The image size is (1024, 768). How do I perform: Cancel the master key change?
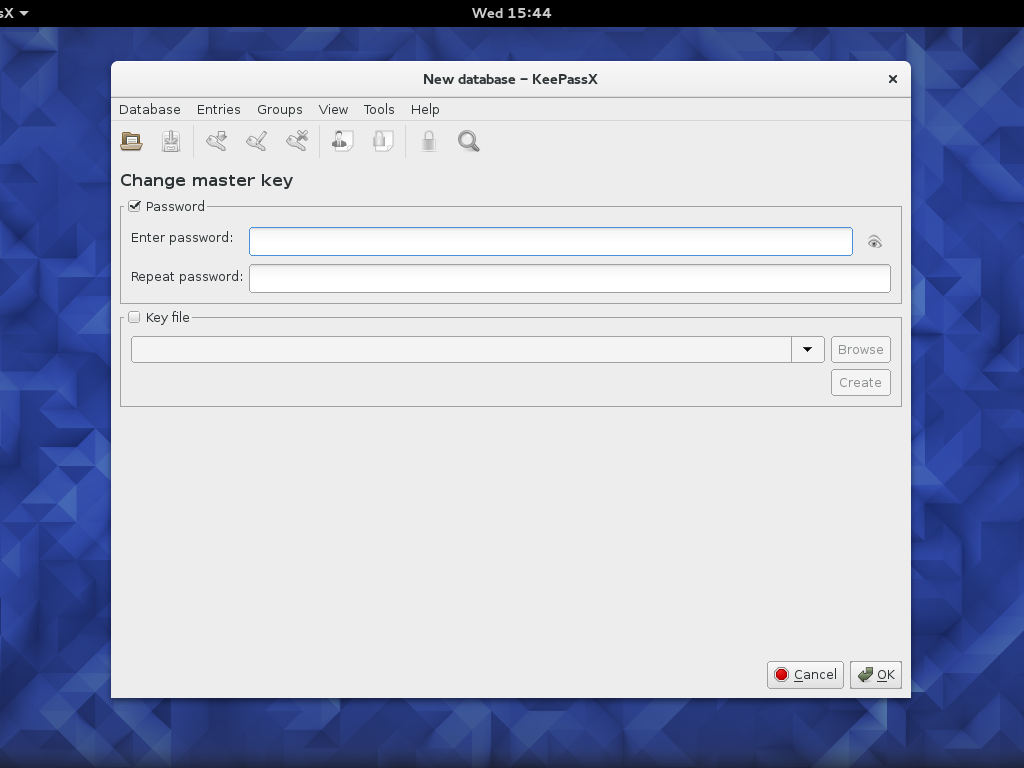805,675
